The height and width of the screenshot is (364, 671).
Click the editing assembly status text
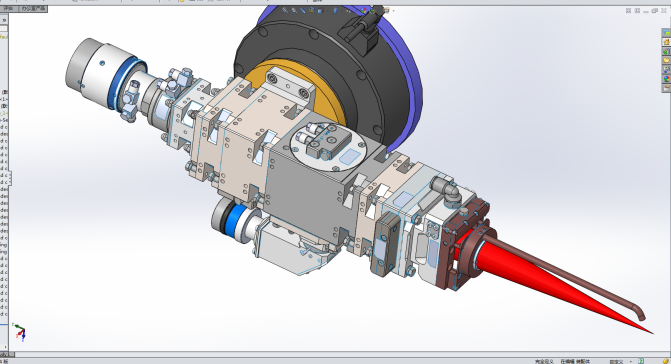pos(576,361)
